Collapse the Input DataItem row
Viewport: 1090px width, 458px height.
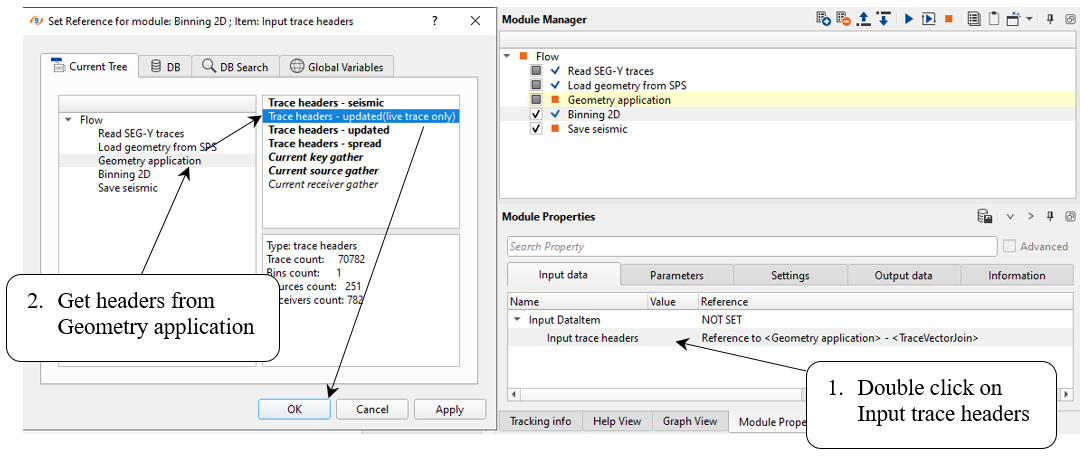click(518, 320)
